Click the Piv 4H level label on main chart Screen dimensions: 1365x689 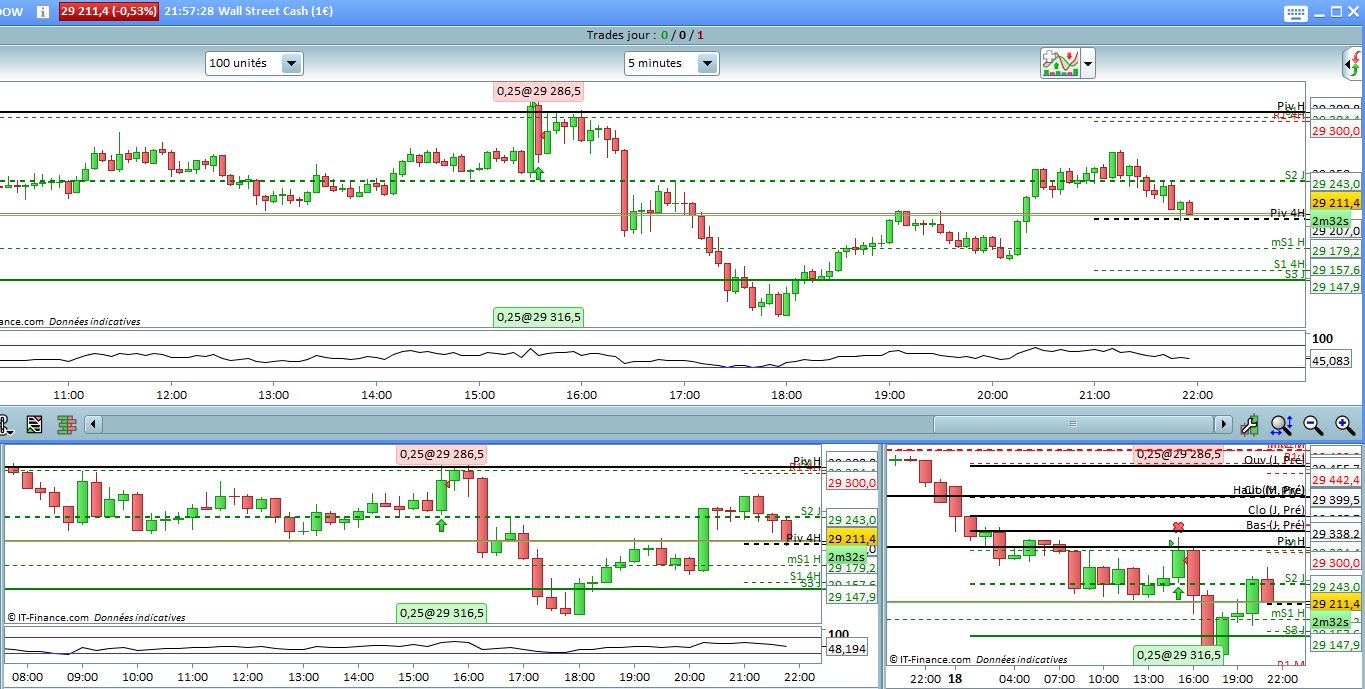[1287, 213]
